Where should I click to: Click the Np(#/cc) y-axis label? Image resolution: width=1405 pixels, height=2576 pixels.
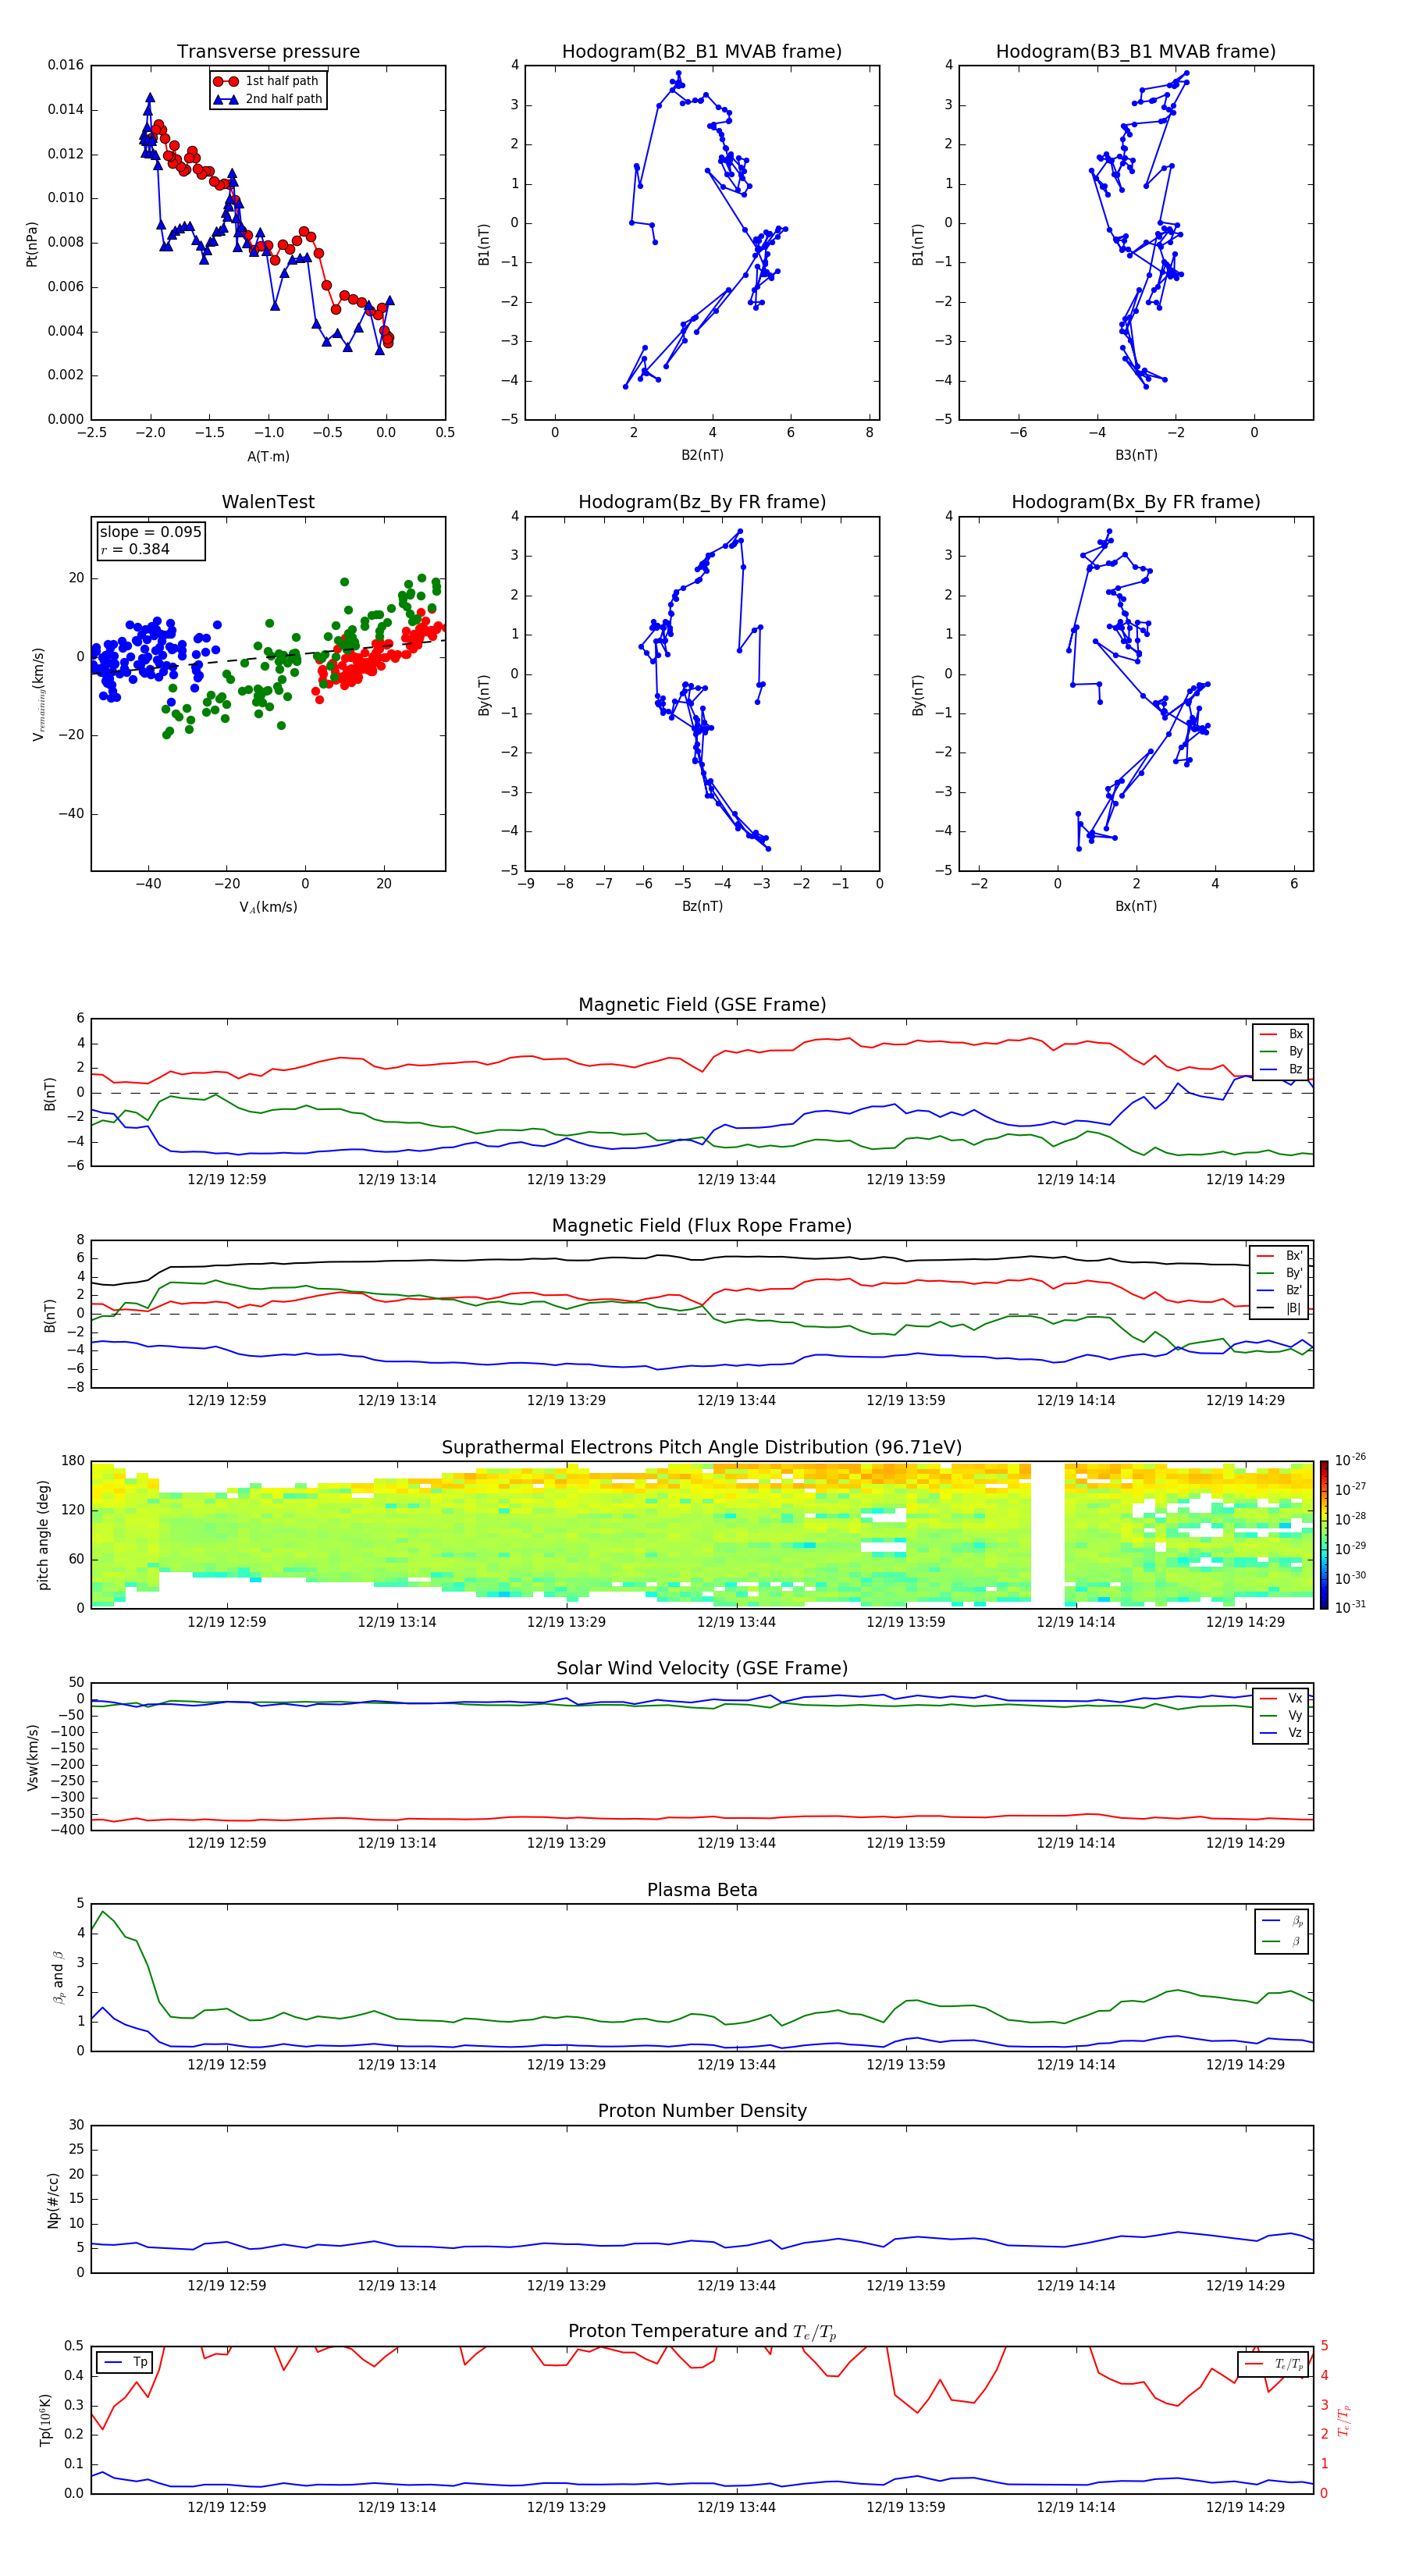53,2200
